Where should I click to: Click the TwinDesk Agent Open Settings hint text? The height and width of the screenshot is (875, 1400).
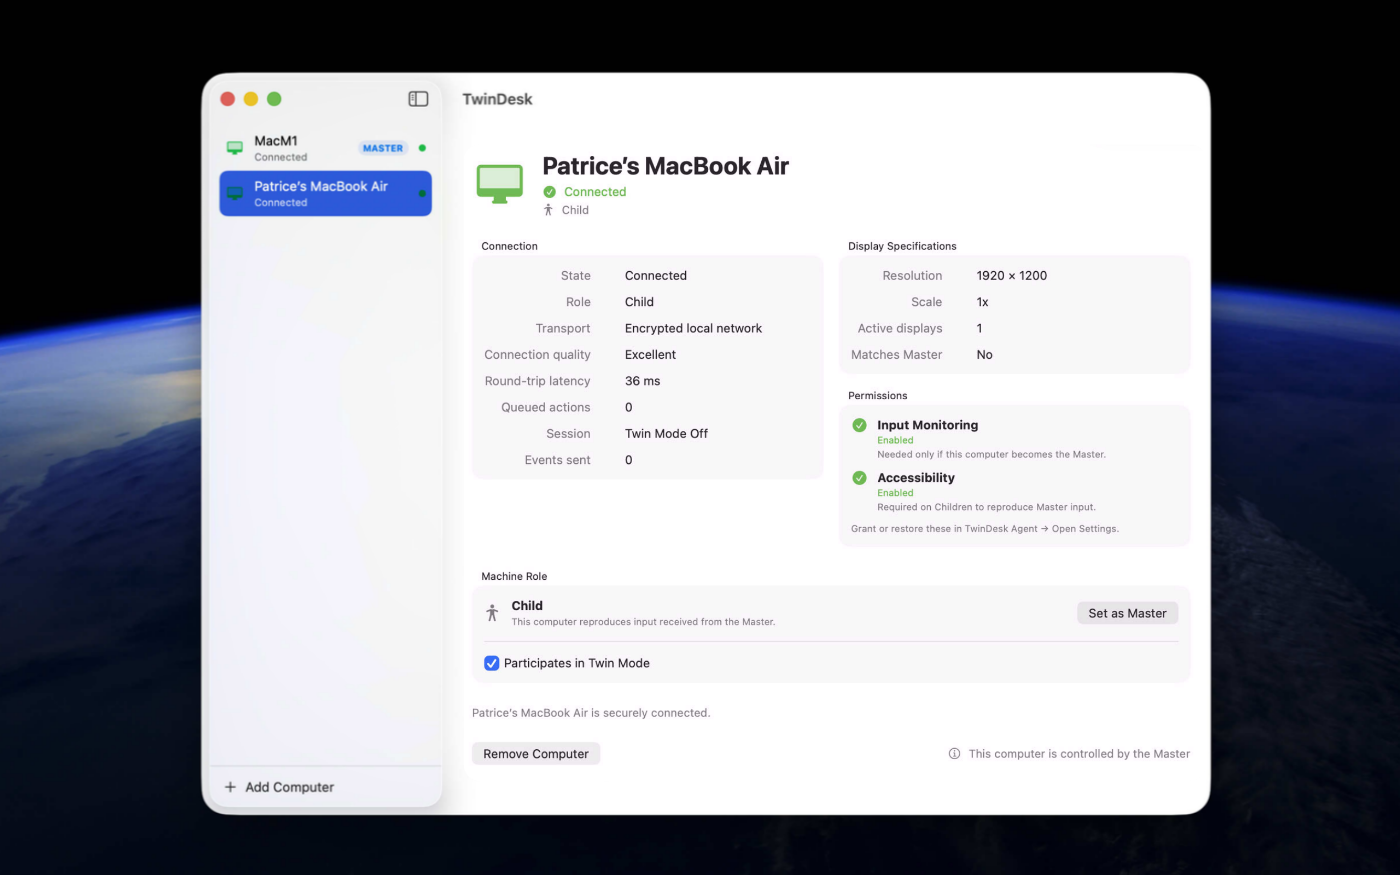tap(985, 529)
